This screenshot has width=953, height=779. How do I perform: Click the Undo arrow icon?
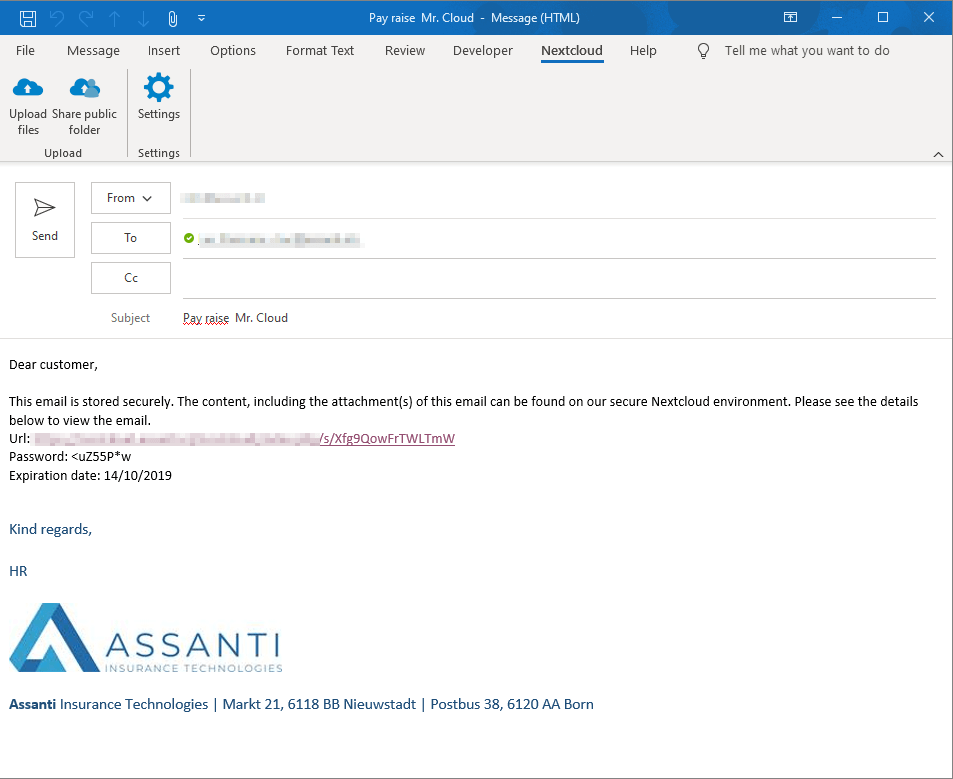[57, 18]
